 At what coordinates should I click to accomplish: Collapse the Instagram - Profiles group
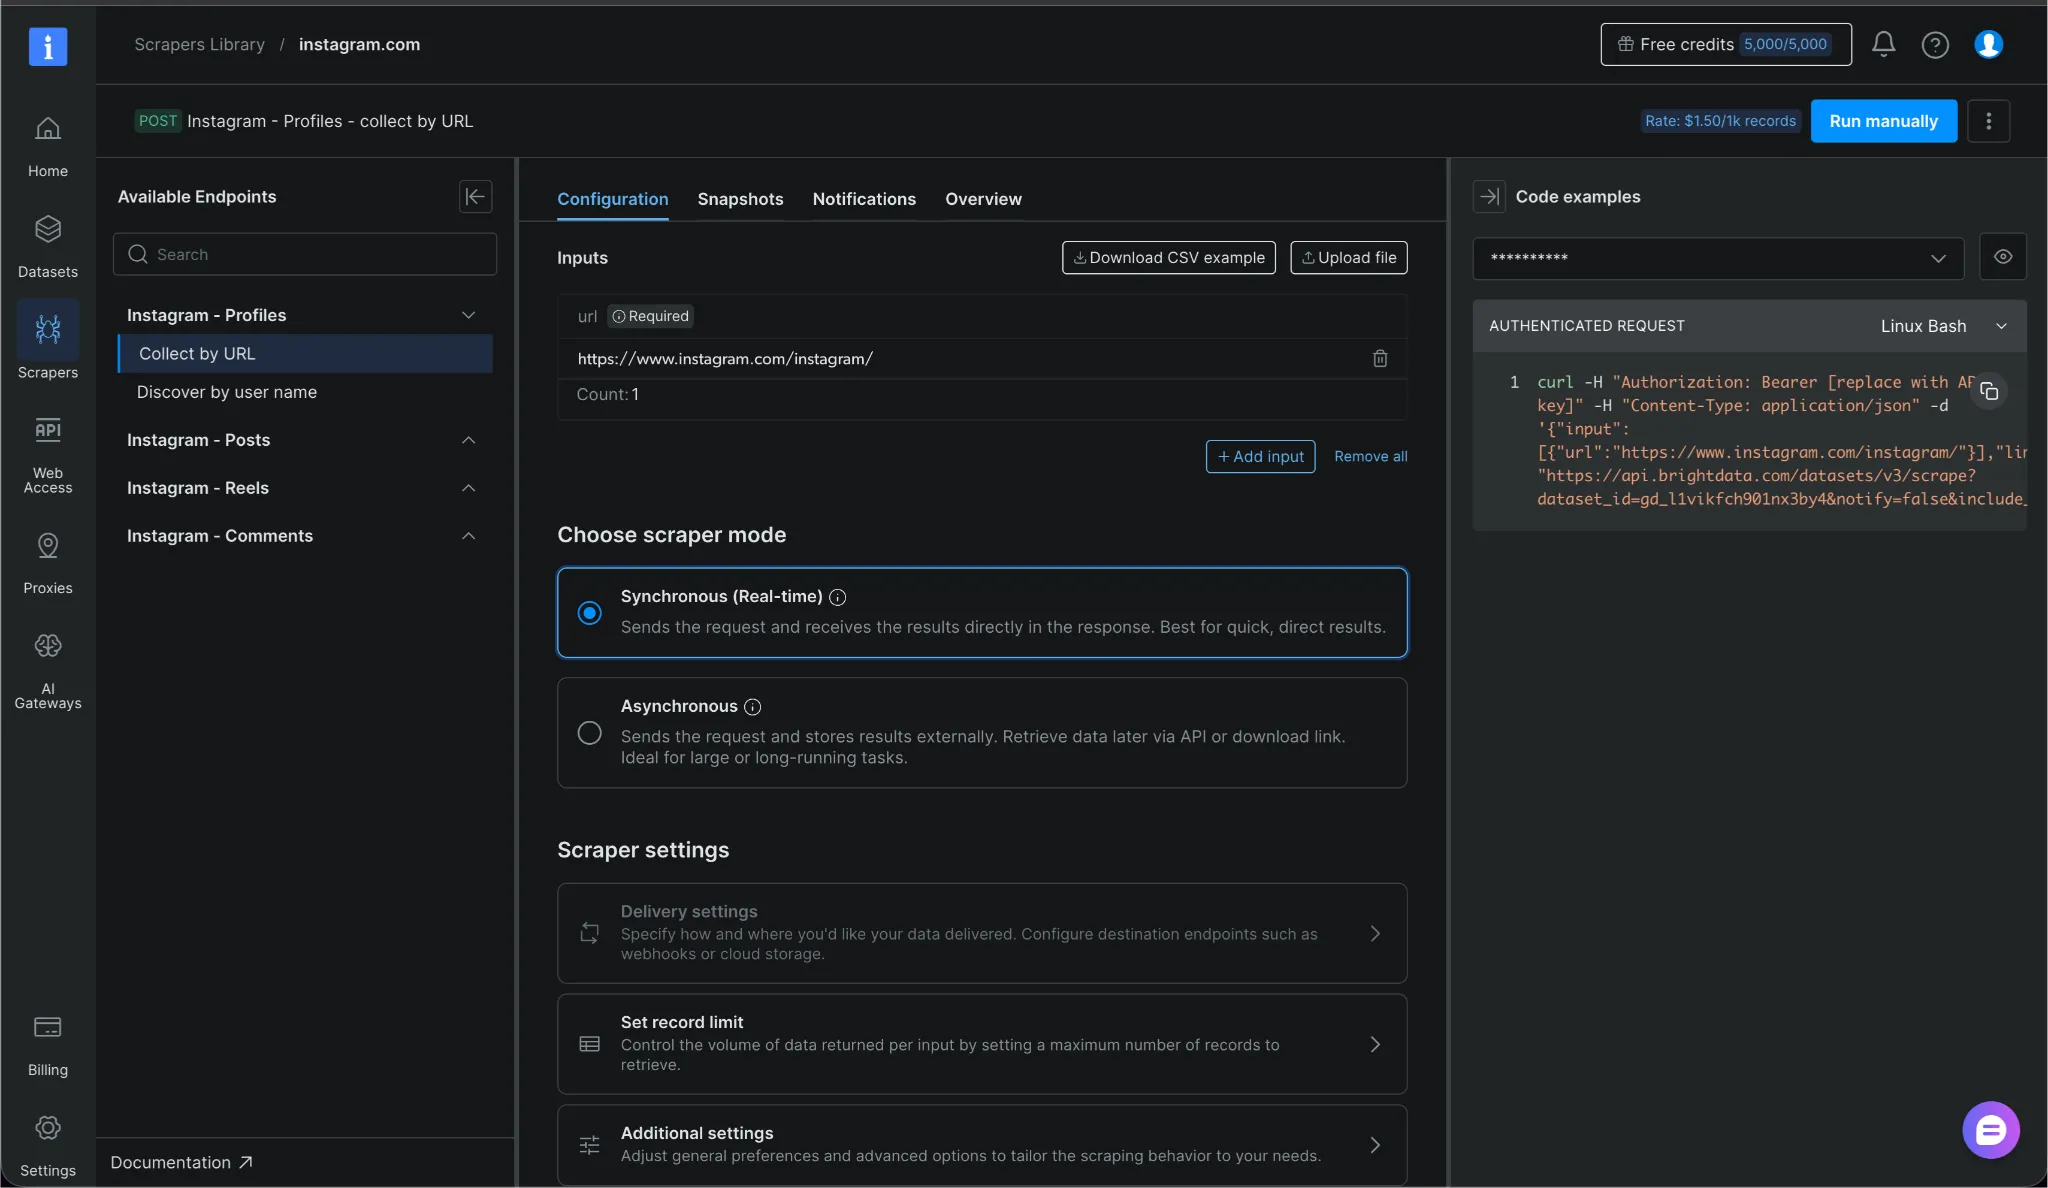tap(468, 315)
